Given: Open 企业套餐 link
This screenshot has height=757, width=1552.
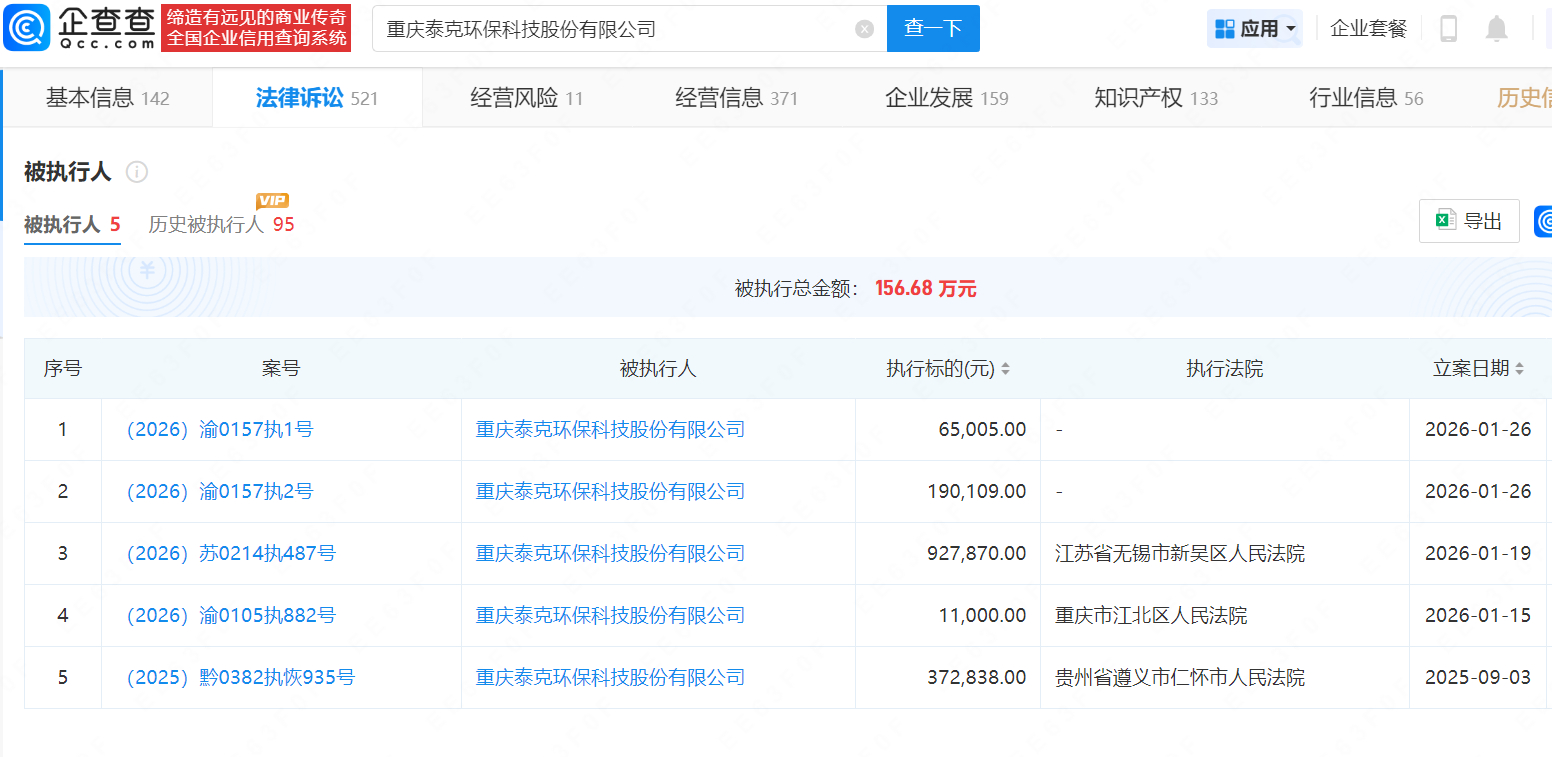Looking at the screenshot, I should (x=1368, y=29).
